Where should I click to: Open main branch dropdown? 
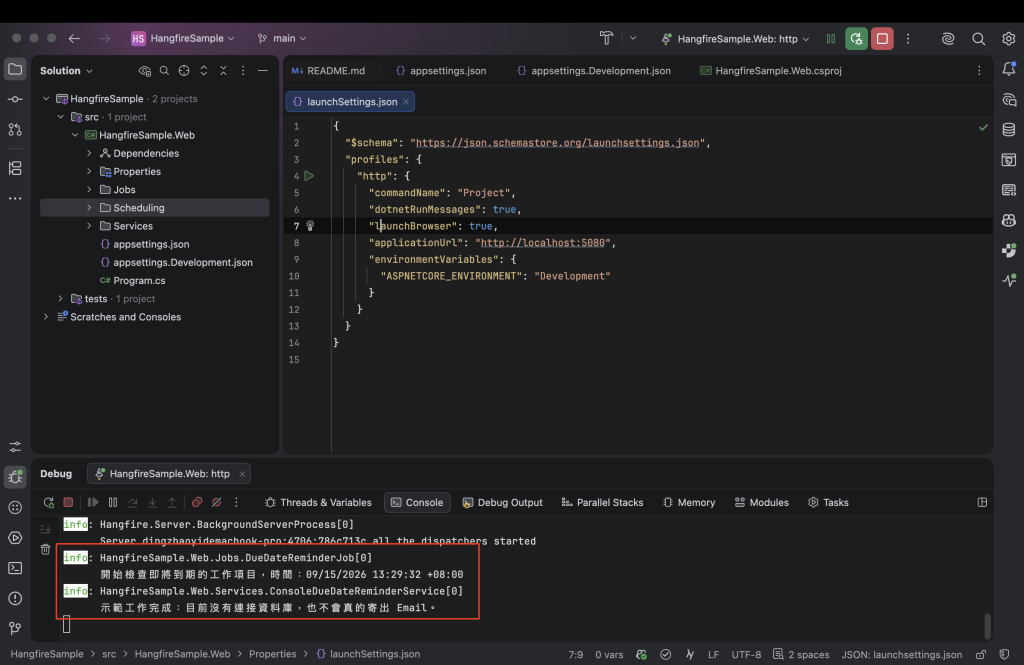pos(282,39)
